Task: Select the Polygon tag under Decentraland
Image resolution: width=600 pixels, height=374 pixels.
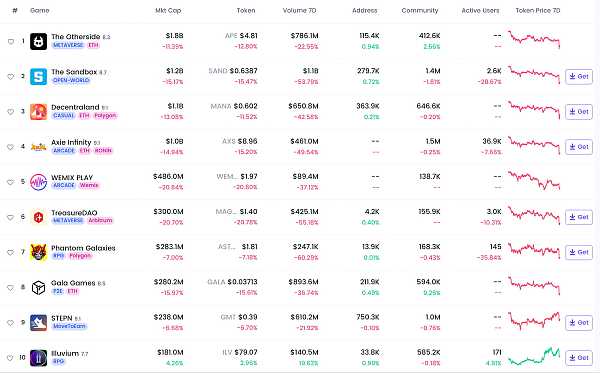Action: pyautogui.click(x=105, y=116)
